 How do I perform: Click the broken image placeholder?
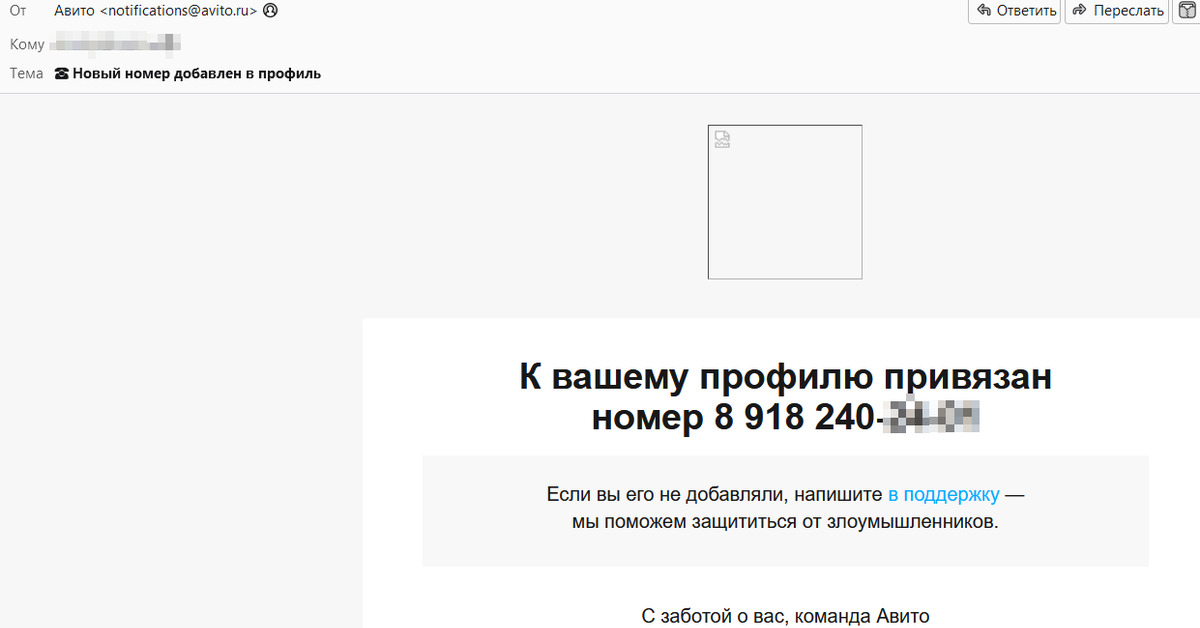pos(785,202)
